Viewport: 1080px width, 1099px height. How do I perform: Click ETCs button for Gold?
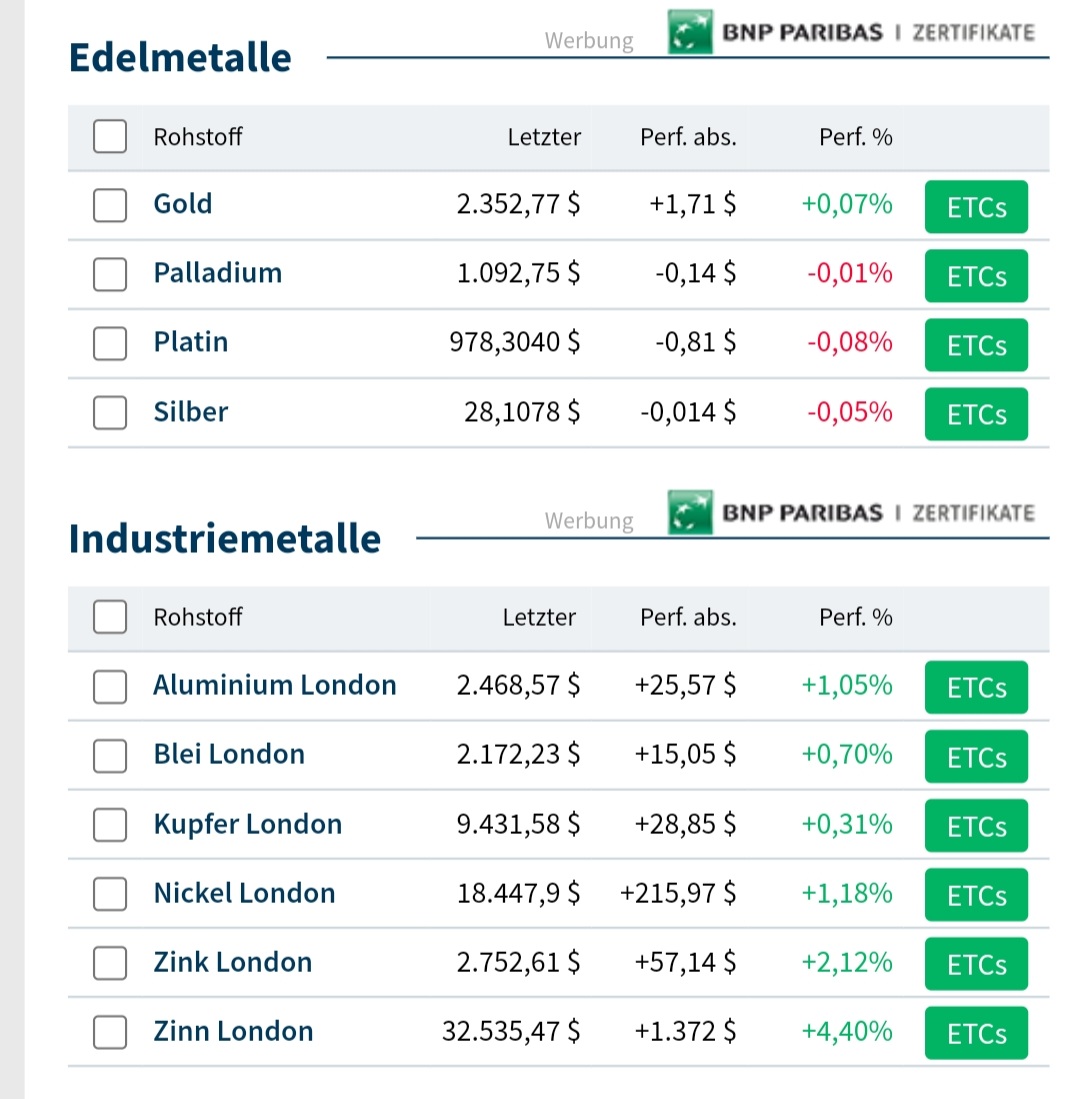(x=976, y=207)
